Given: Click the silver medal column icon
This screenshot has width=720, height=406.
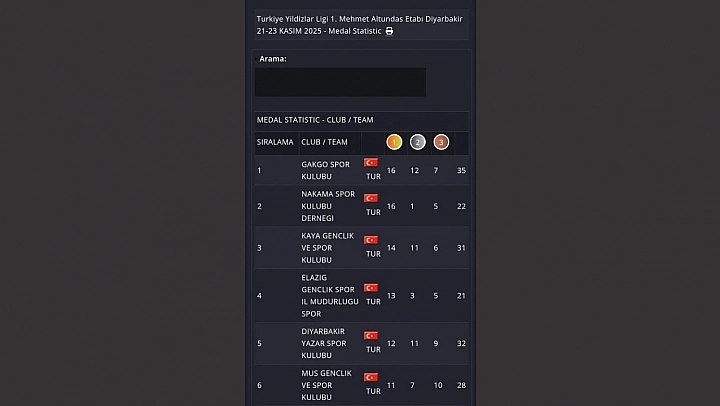Looking at the screenshot, I should (418, 142).
